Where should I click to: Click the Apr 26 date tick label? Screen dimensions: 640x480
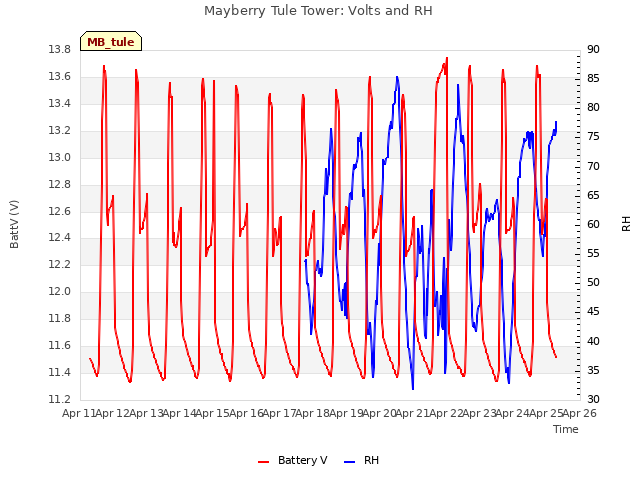[x=580, y=413]
